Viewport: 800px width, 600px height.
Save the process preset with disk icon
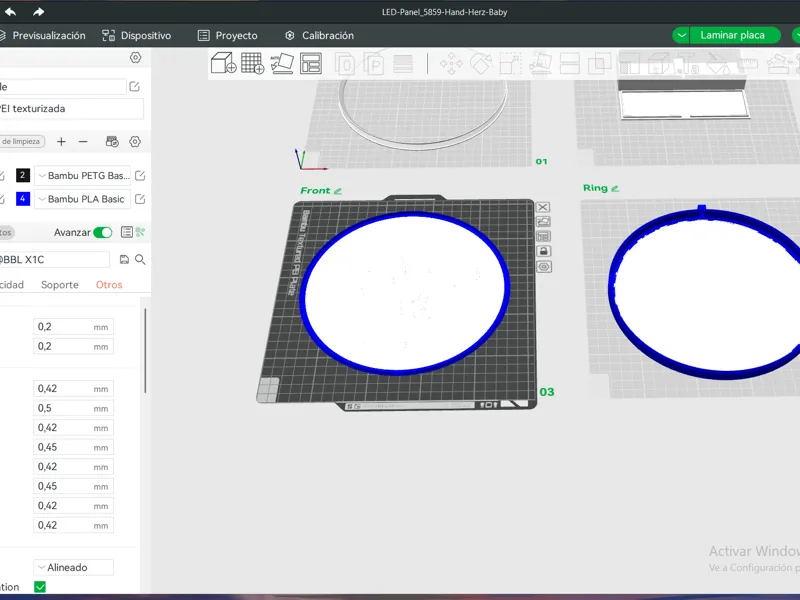[x=124, y=260]
